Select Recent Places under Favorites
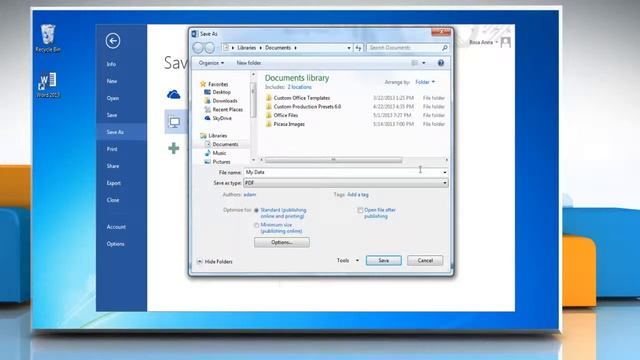The image size is (640, 360). pos(223,109)
